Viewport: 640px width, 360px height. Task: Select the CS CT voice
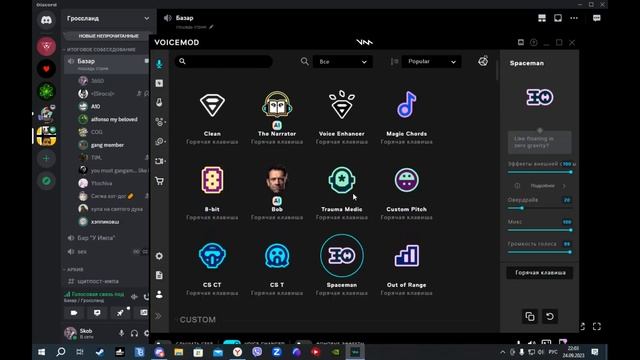coord(212,256)
